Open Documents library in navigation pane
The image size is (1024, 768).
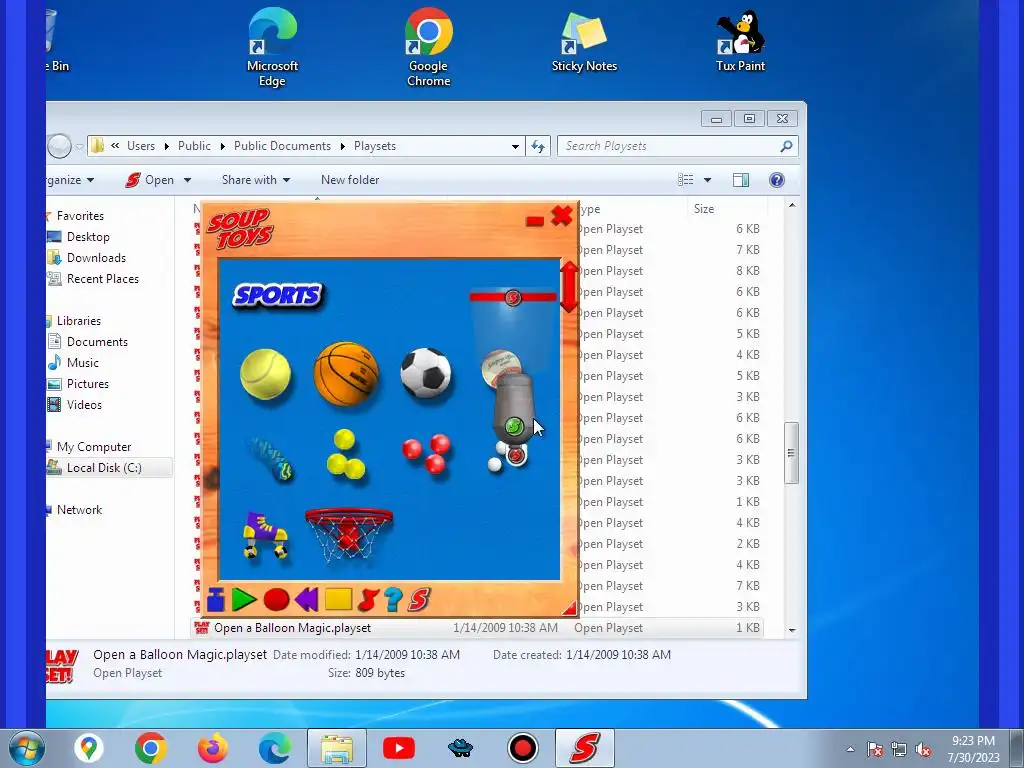[x=97, y=342]
